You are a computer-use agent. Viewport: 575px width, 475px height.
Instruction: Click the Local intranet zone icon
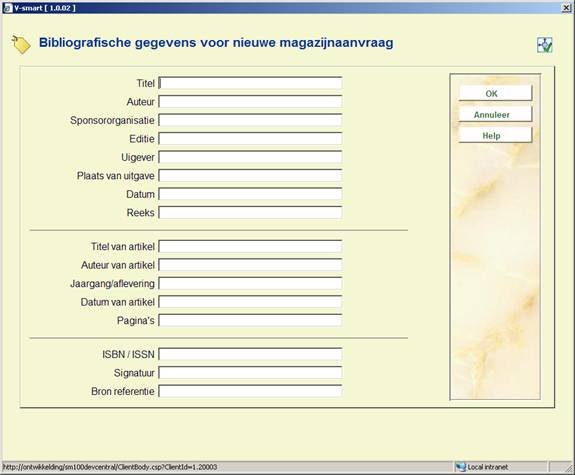pyautogui.click(x=461, y=467)
